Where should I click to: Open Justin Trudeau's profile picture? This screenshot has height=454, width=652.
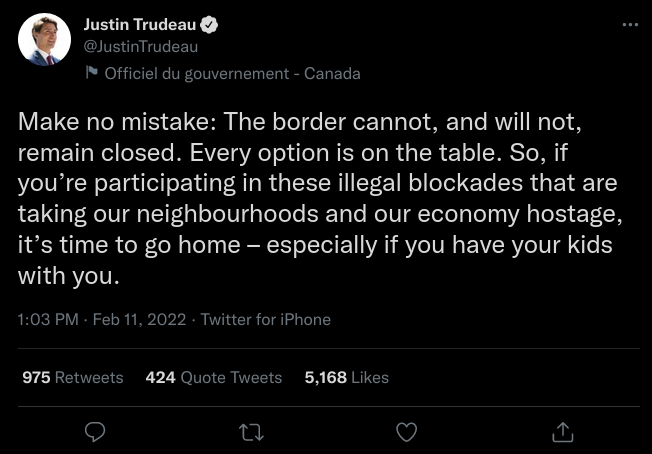[x=44, y=40]
